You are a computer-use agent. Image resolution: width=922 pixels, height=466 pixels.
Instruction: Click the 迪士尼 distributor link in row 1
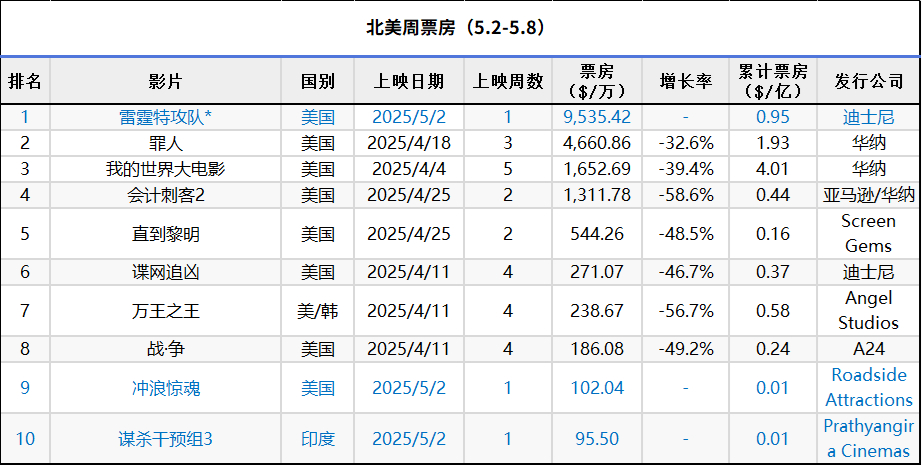click(868, 117)
